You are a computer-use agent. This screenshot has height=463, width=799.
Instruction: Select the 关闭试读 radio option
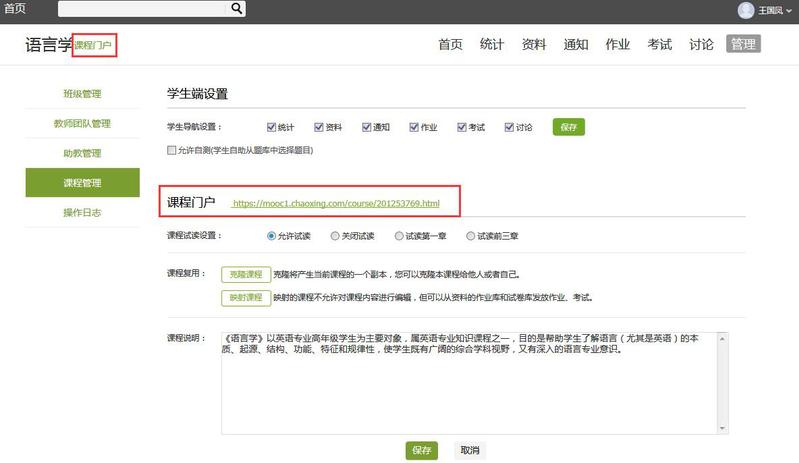click(335, 236)
